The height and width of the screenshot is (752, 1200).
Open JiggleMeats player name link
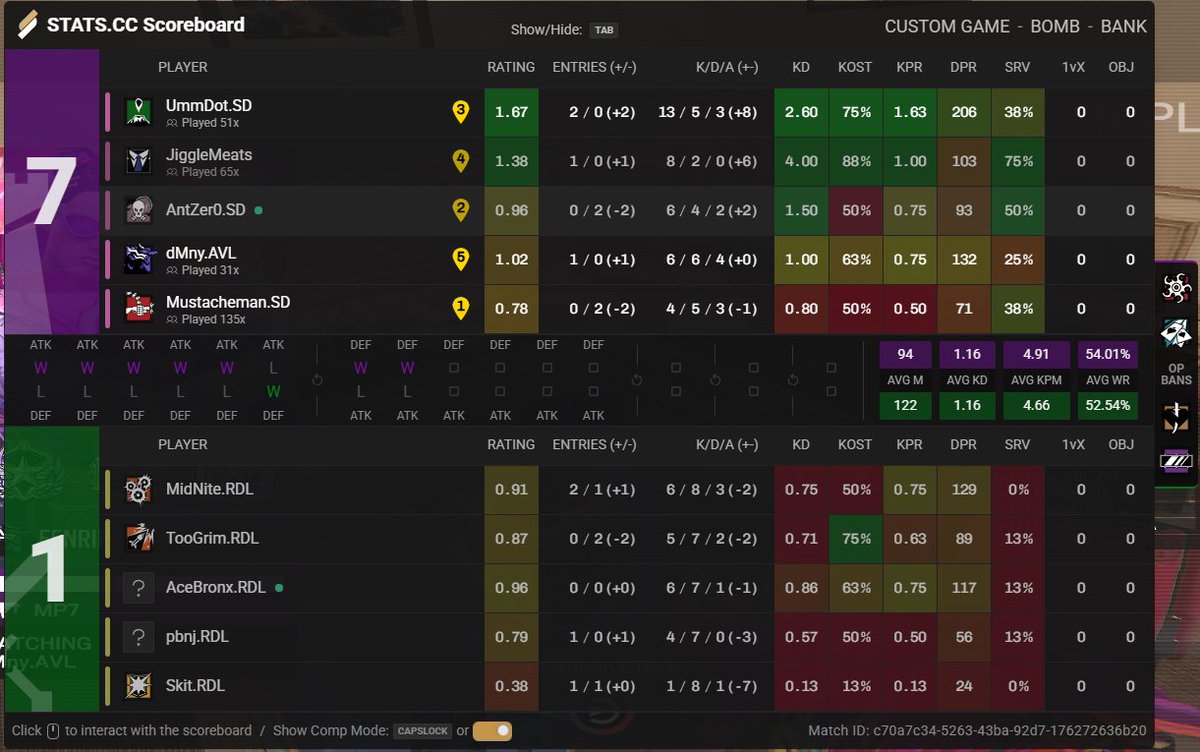coord(209,155)
